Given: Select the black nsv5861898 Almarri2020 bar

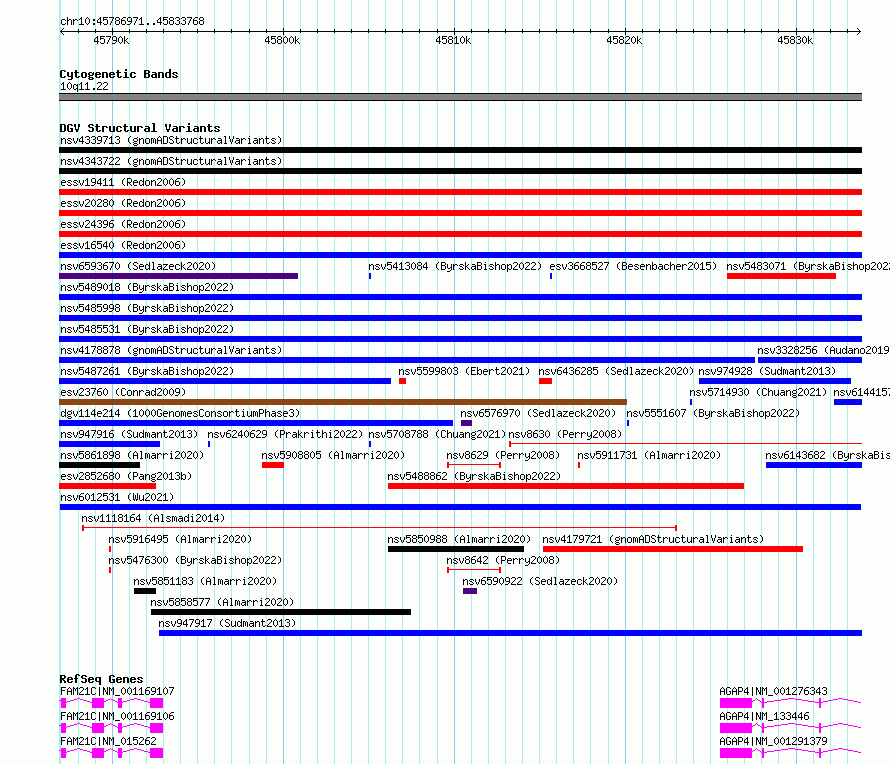Looking at the screenshot, I should tap(99, 465).
